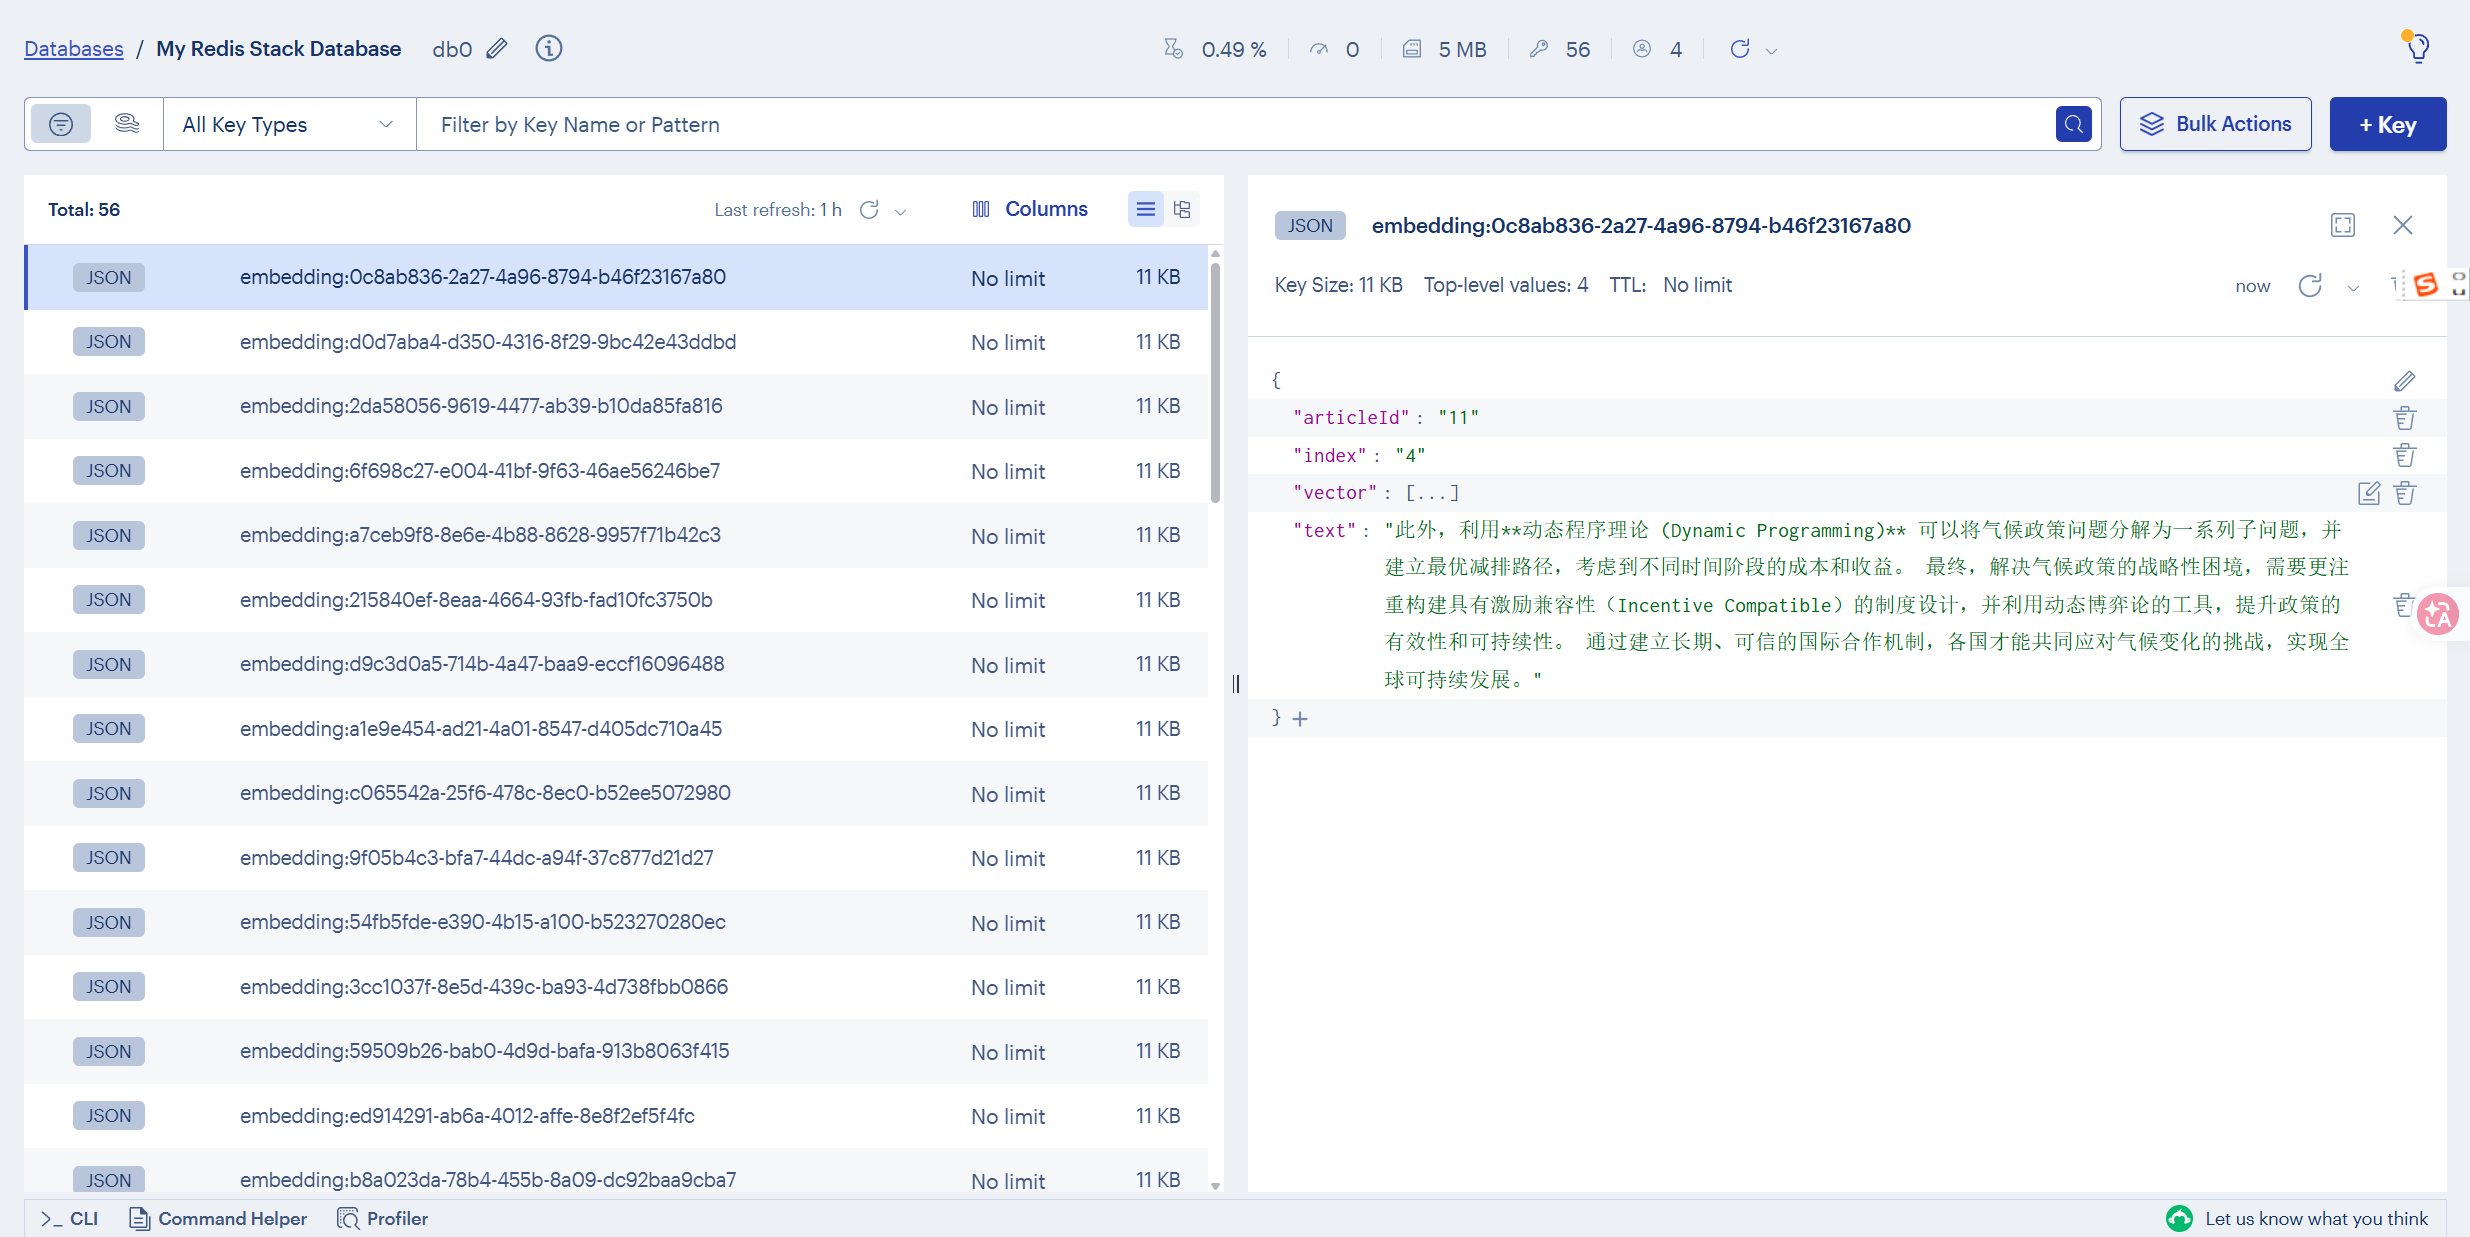Click the pencil icon to edit database alias
Viewport: 2470px width, 1237px height.
[x=497, y=49]
